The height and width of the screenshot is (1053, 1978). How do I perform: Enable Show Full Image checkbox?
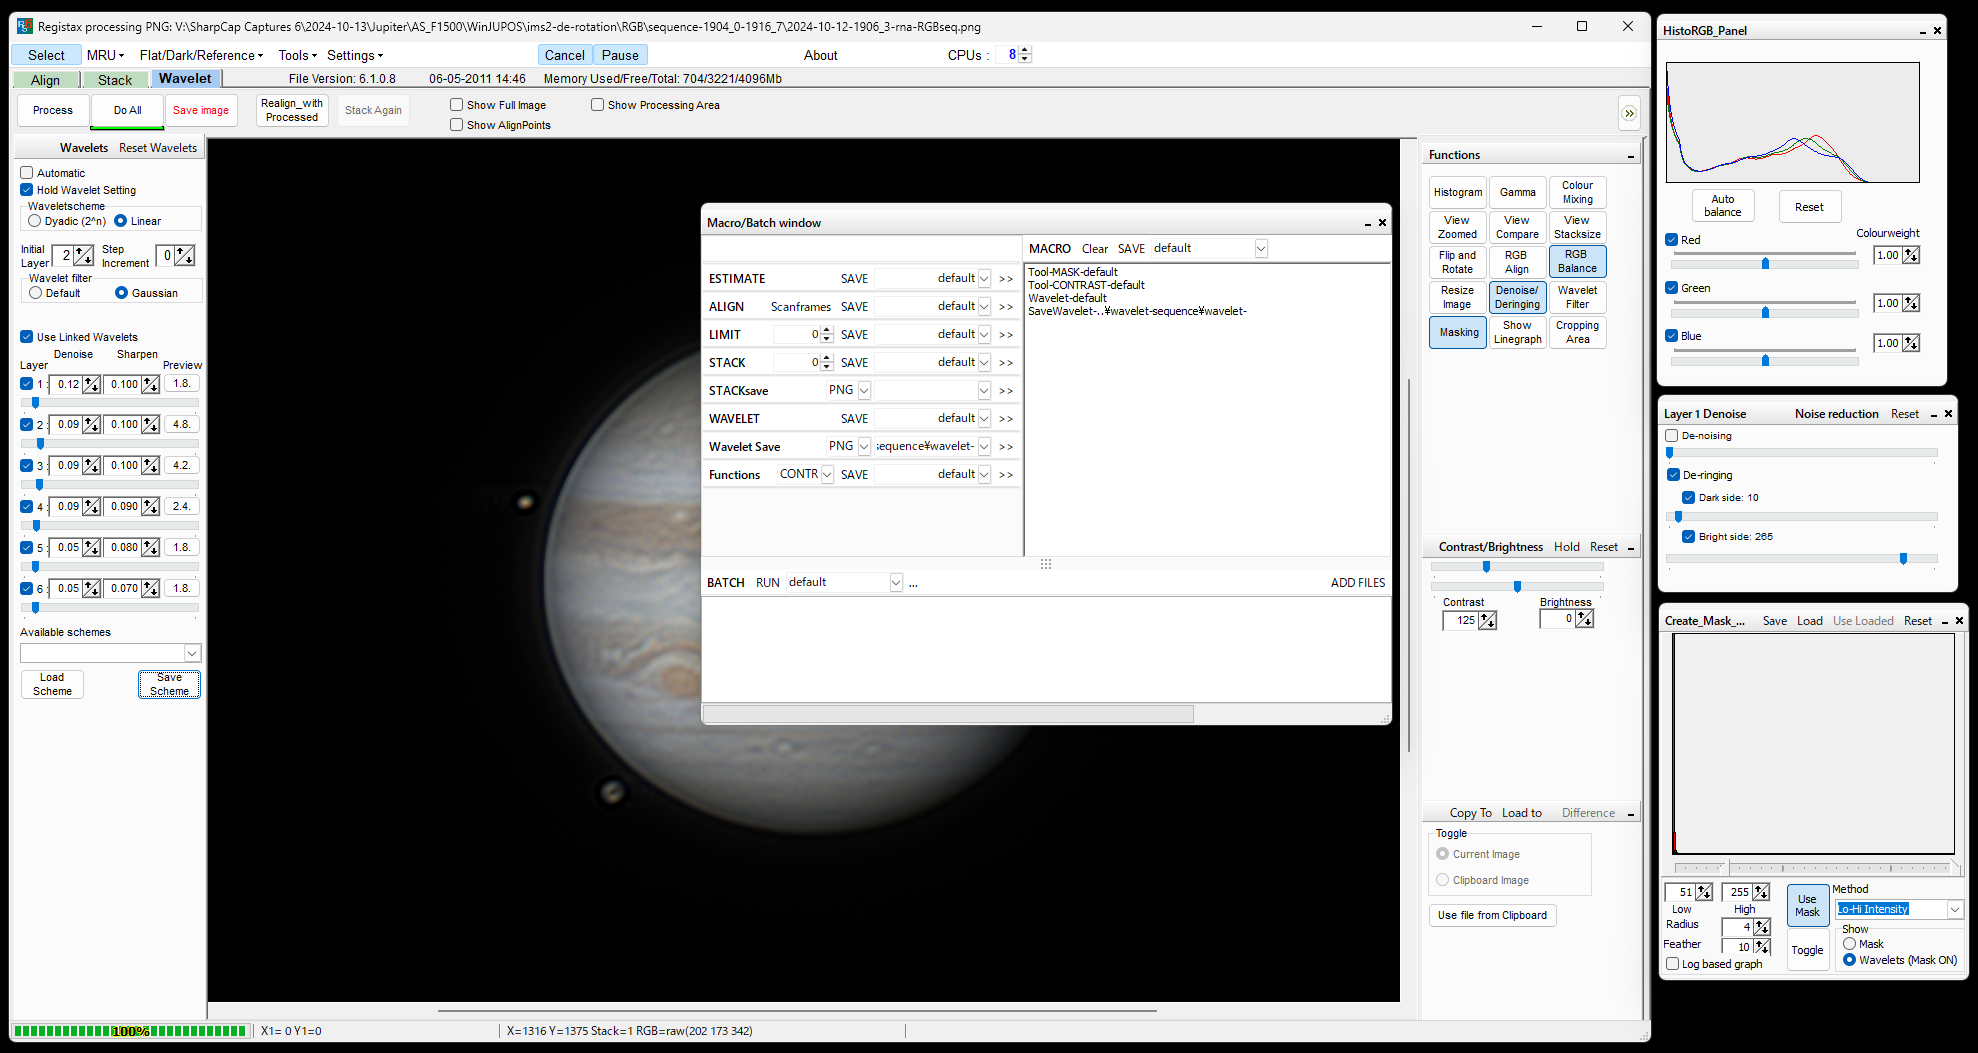pos(457,105)
